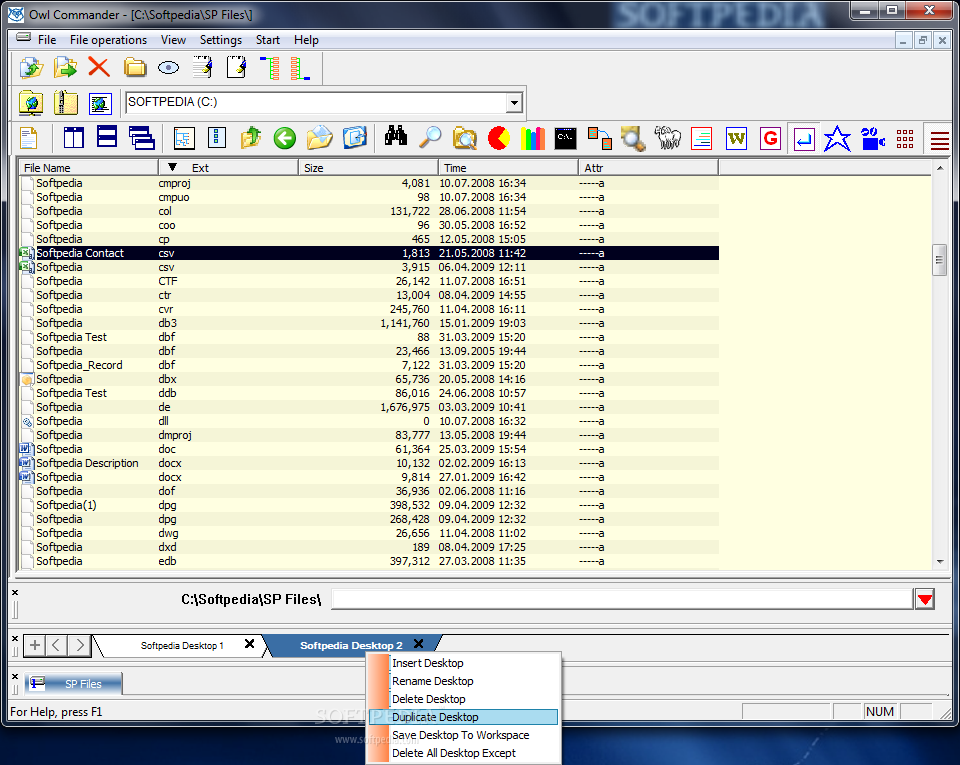This screenshot has height=765, width=960.
Task: Click the black binoculars find icon
Action: [396, 136]
